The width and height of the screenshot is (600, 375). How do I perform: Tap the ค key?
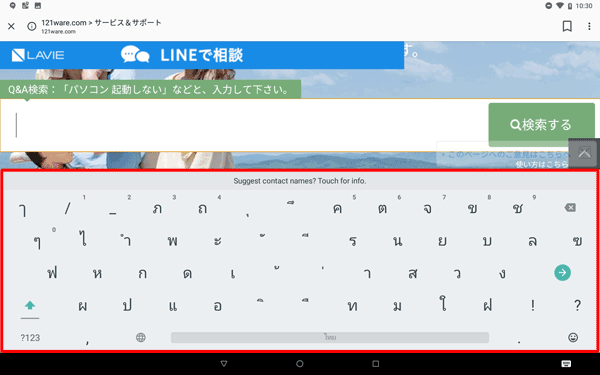tap(337, 208)
